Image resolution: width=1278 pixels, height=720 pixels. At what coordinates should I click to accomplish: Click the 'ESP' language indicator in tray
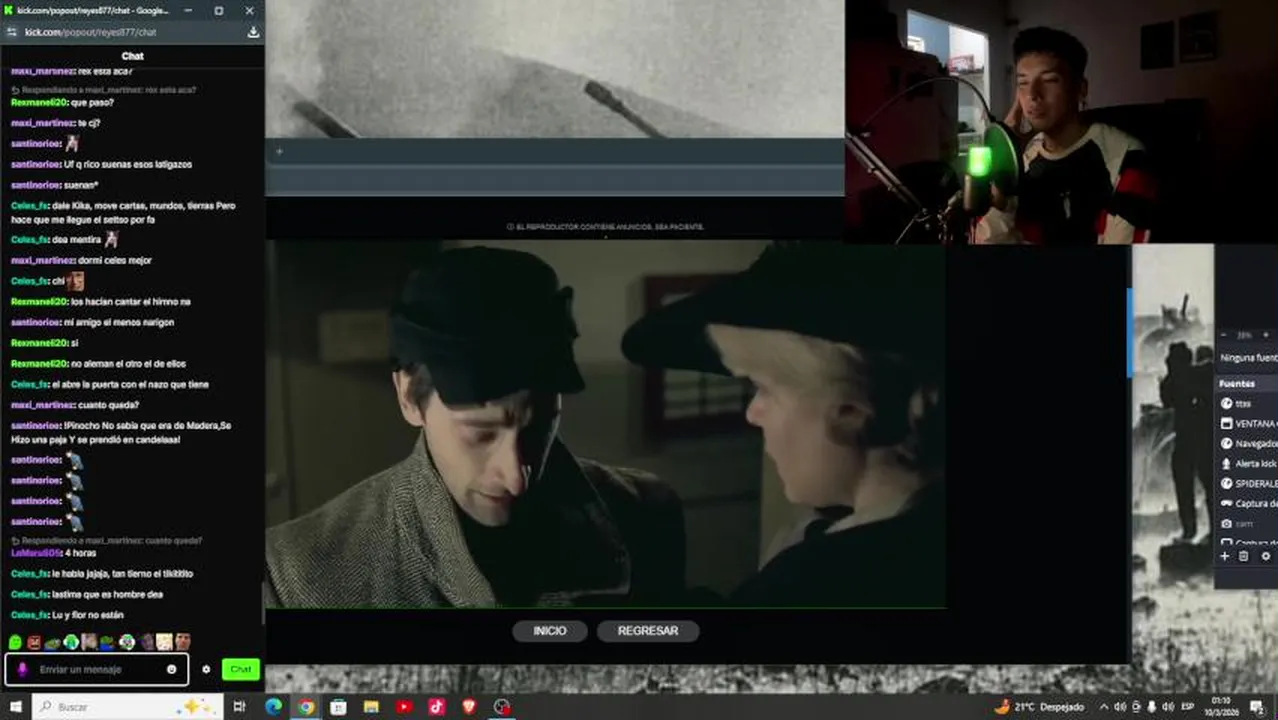pyautogui.click(x=1188, y=707)
